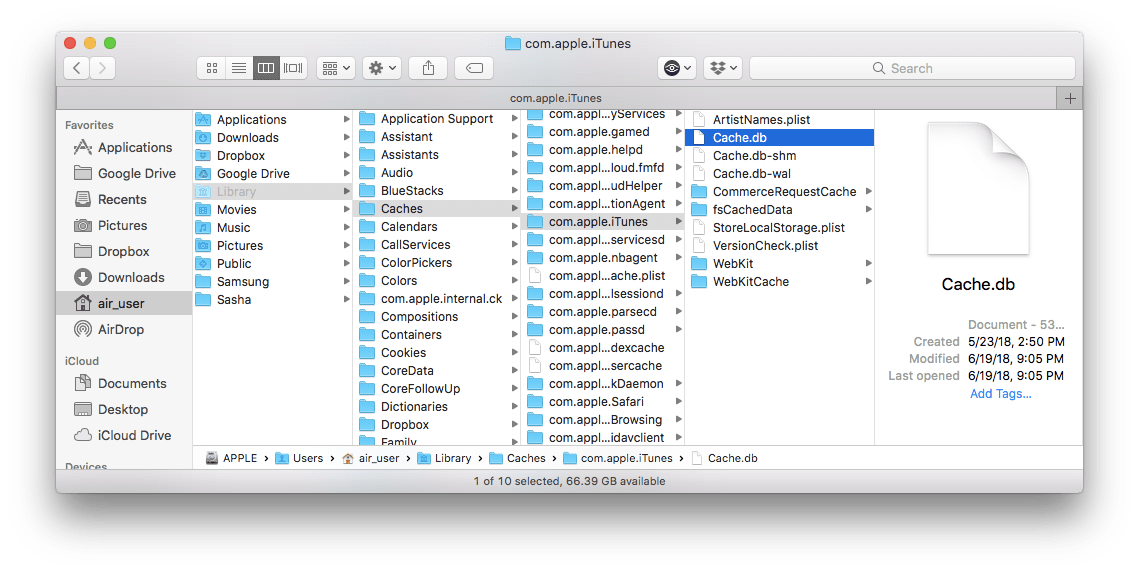1139x573 pixels.
Task: Click APPLE in the path bar
Action: 232,458
